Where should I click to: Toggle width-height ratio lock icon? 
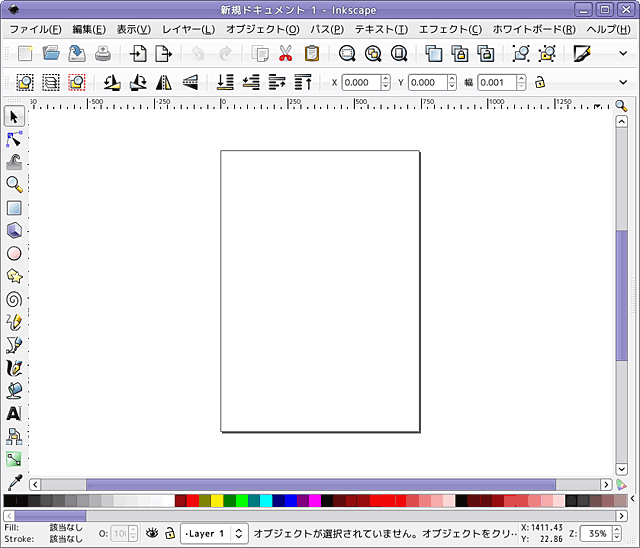[540, 83]
